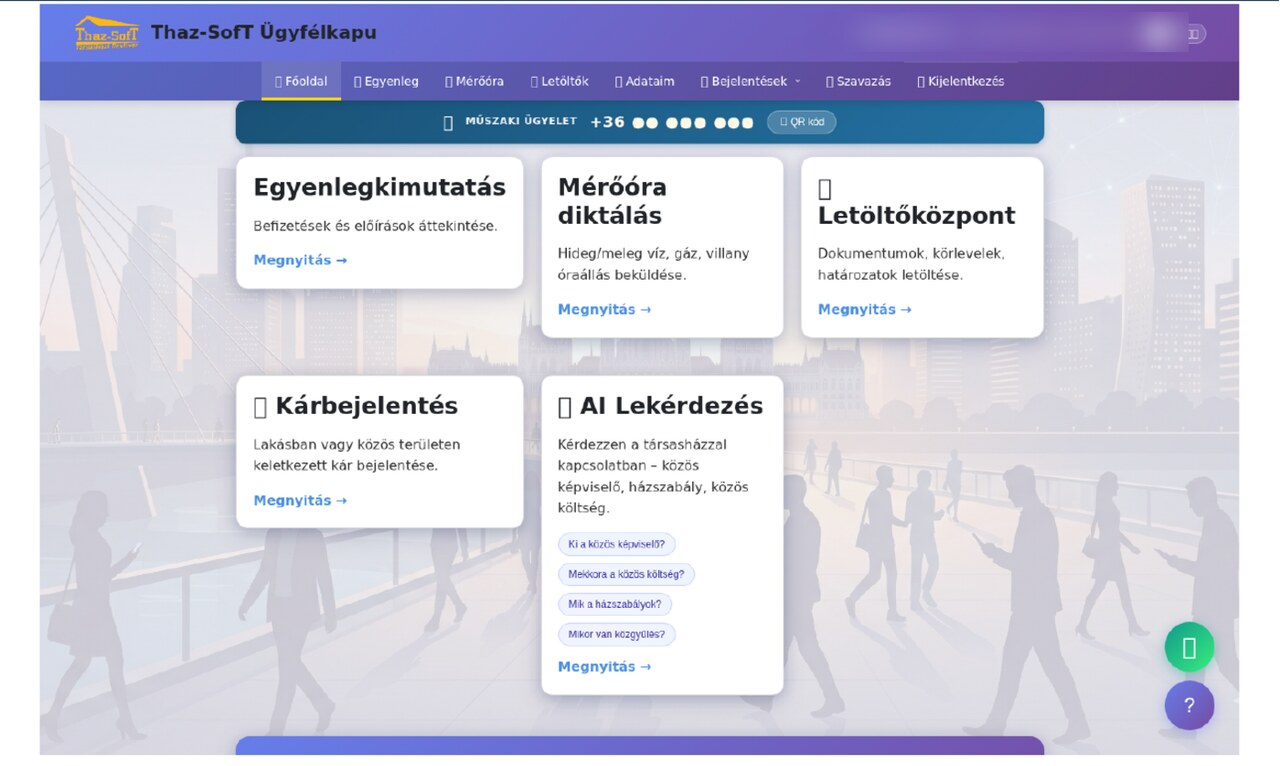
Task: Click the Egyenlegkimutatás card heading
Action: pos(380,187)
